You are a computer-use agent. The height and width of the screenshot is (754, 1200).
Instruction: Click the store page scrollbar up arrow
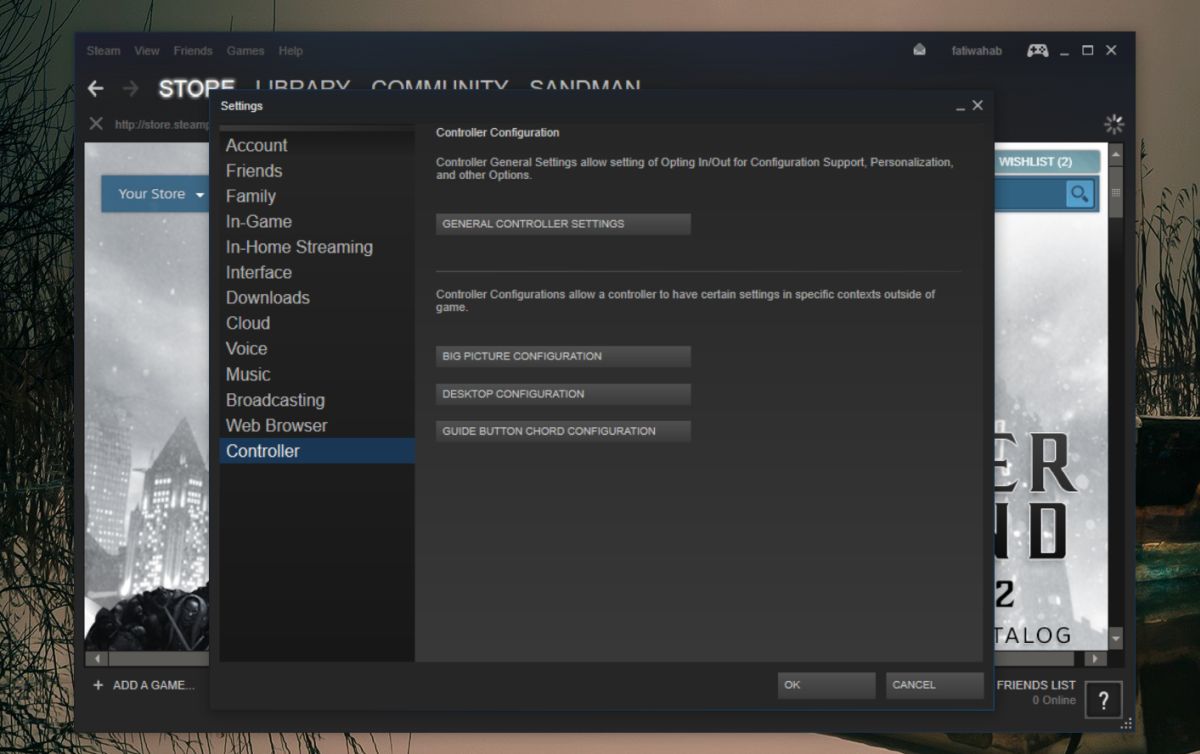point(1116,154)
